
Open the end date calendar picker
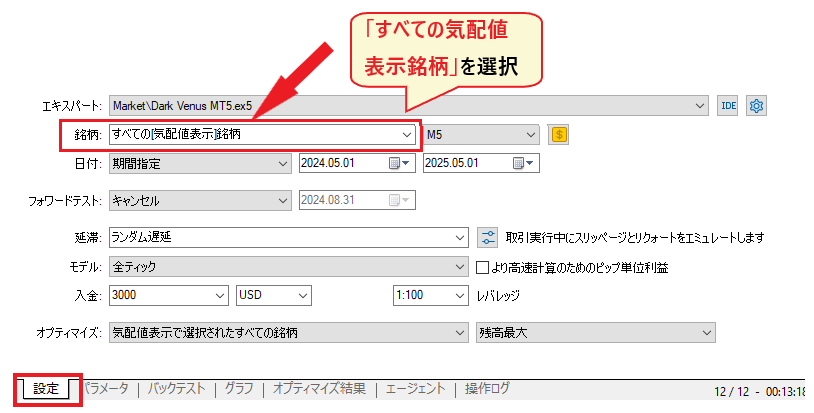coord(519,163)
